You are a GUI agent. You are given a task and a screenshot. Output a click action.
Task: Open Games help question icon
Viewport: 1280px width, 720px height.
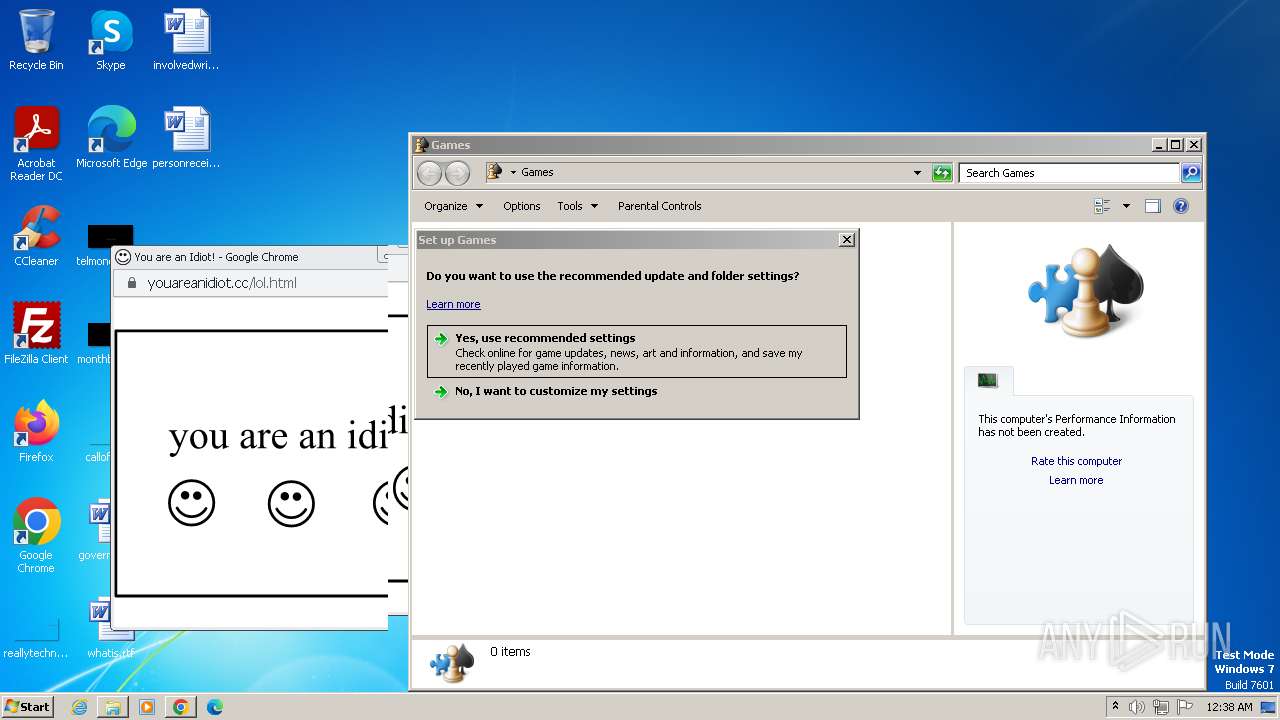tap(1180, 206)
